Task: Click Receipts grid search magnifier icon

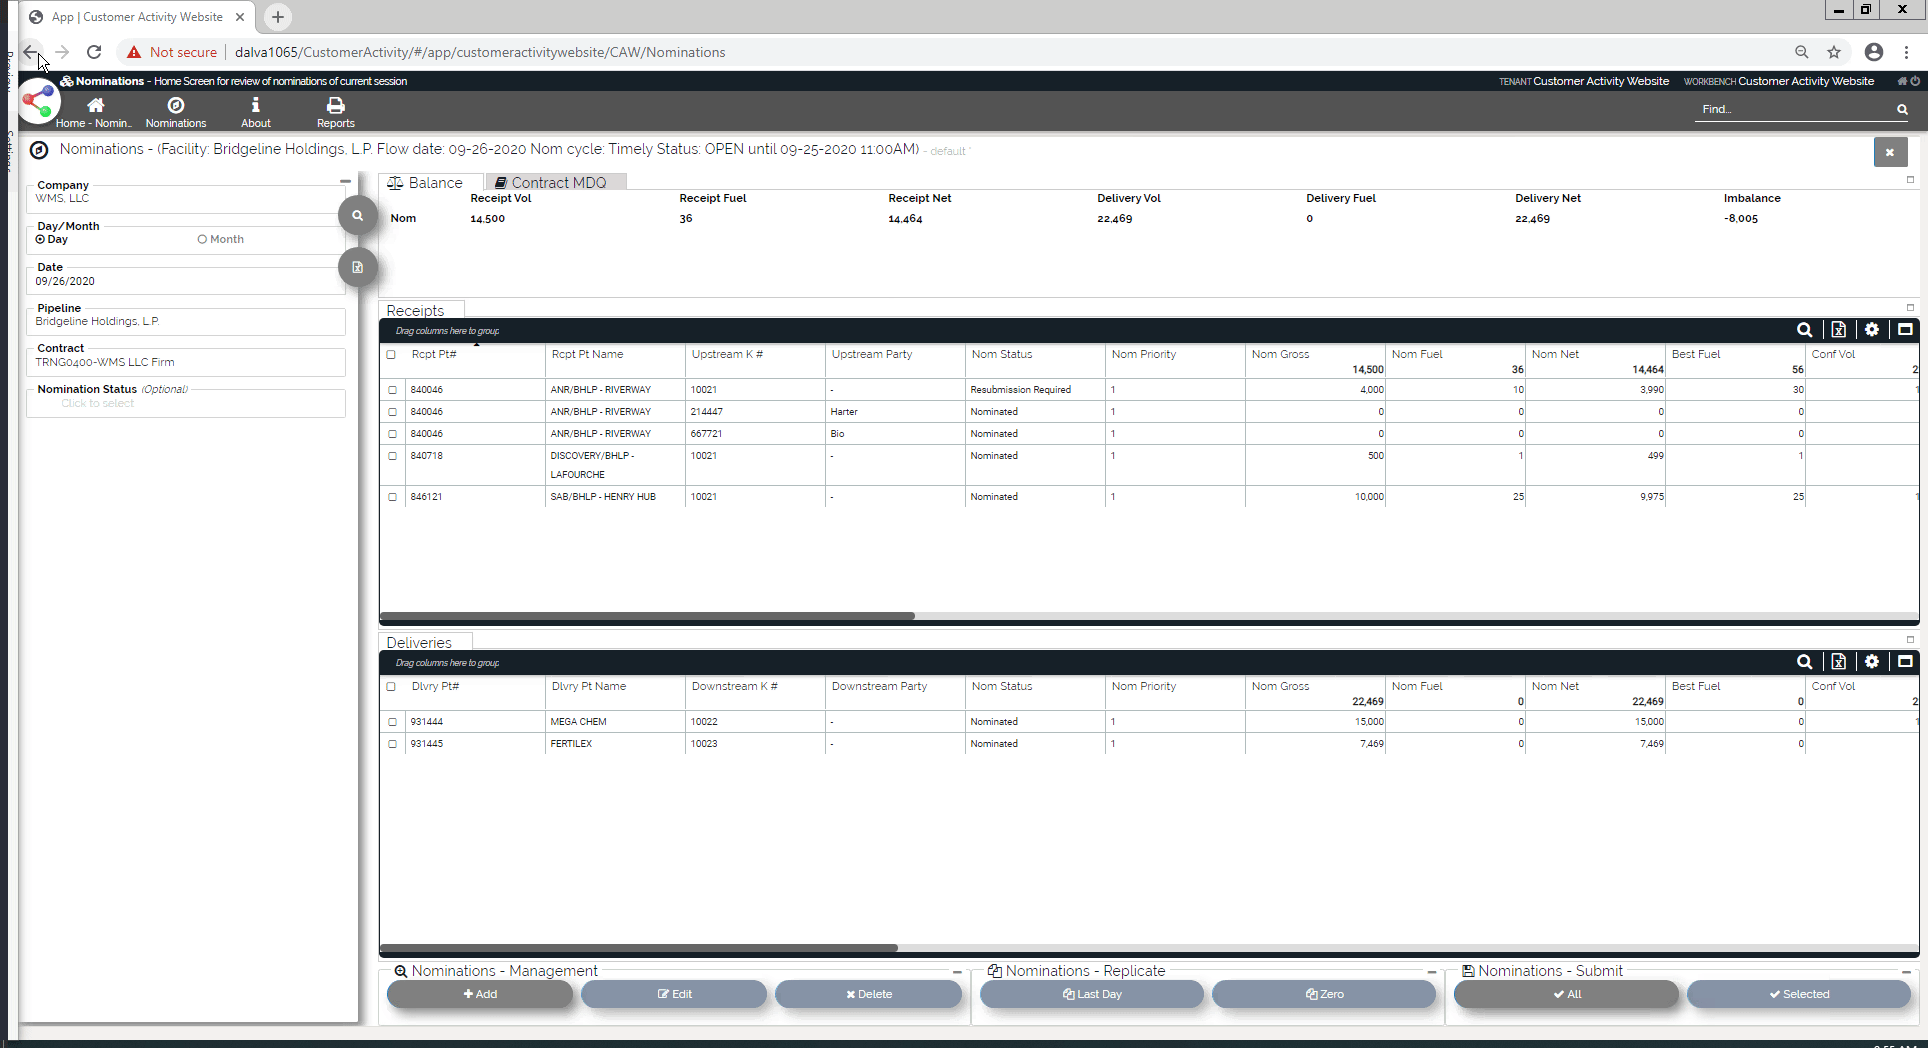Action: [x=1804, y=330]
